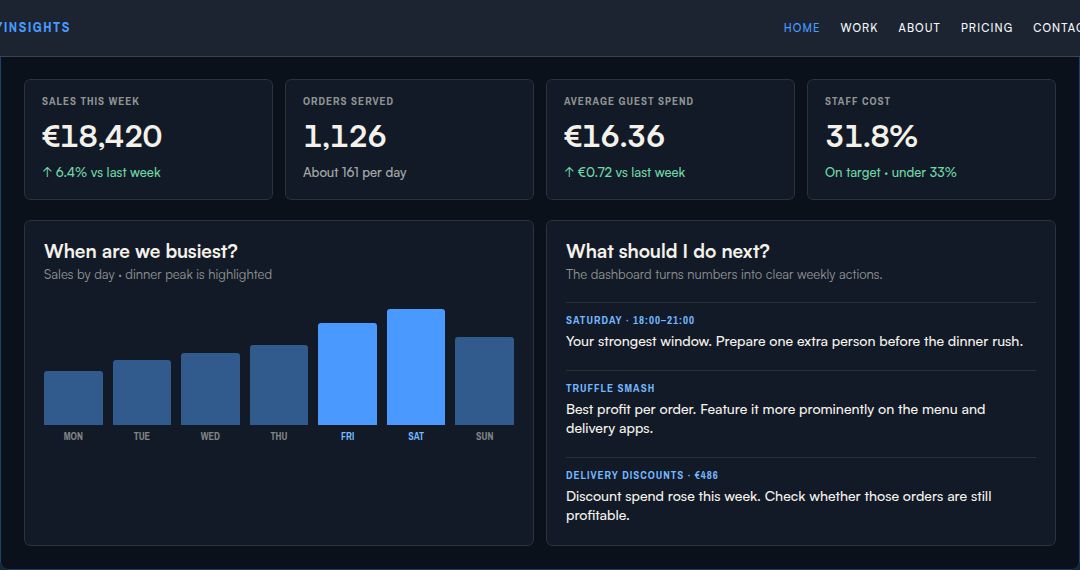The height and width of the screenshot is (570, 1080).
Task: Select the Thursday bar
Action: pyautogui.click(x=279, y=385)
